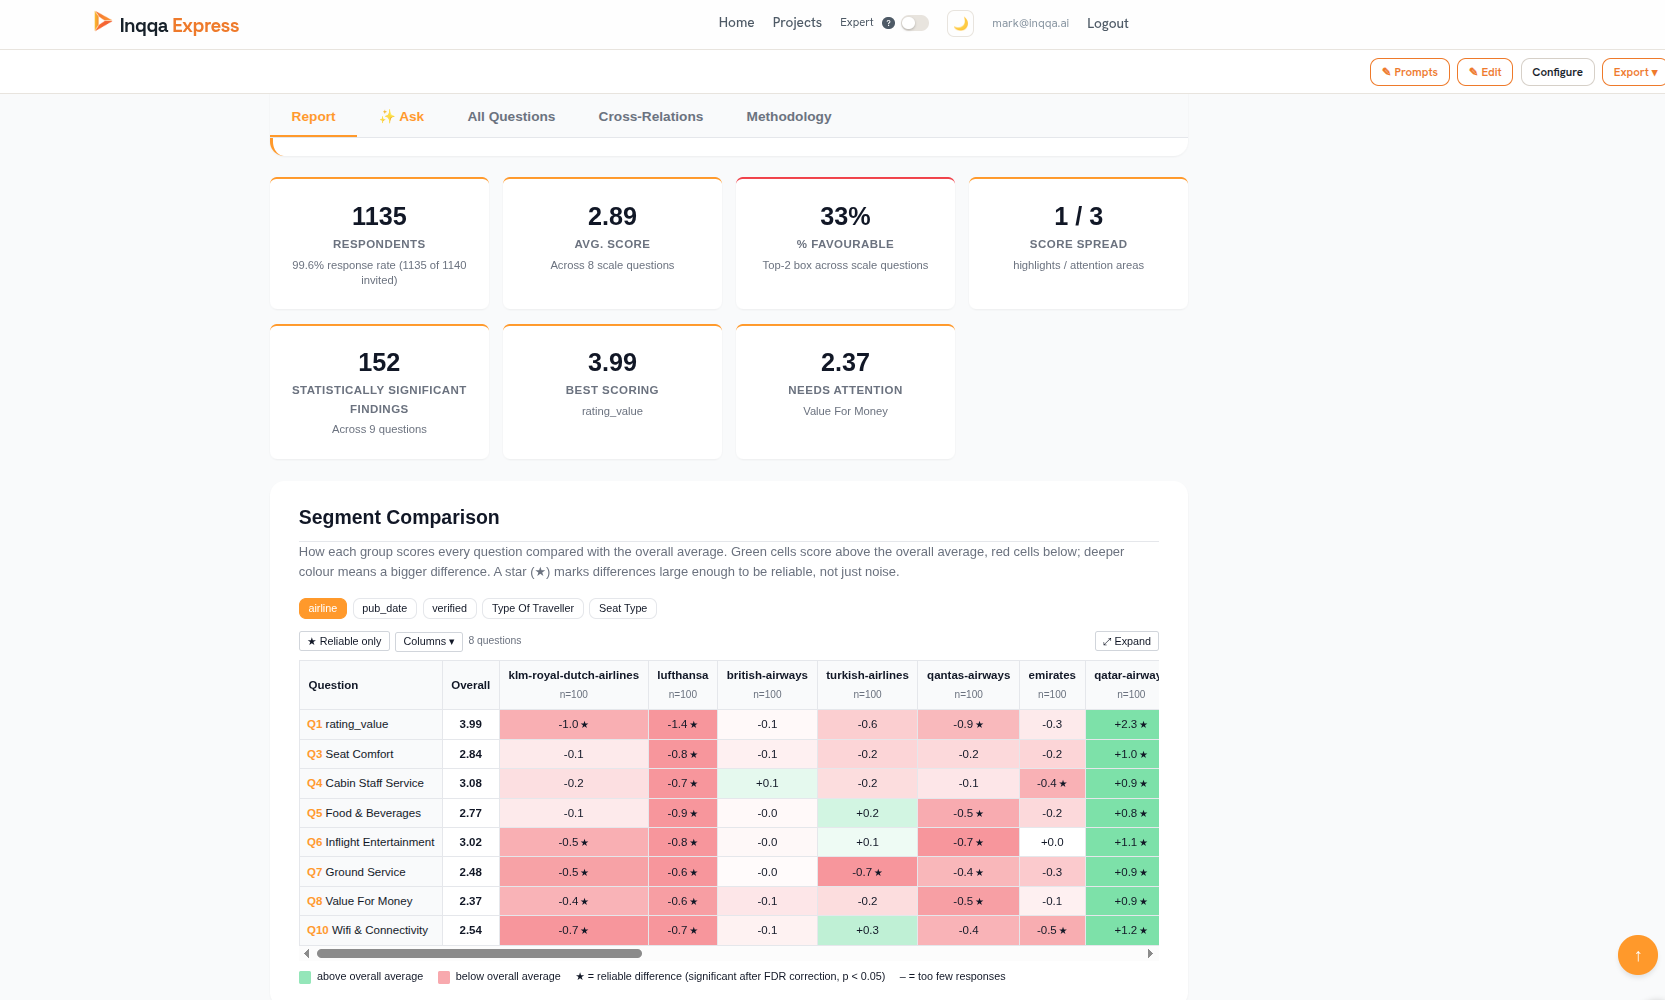1665x1000 pixels.
Task: Click the Prompts button
Action: coord(1410,72)
